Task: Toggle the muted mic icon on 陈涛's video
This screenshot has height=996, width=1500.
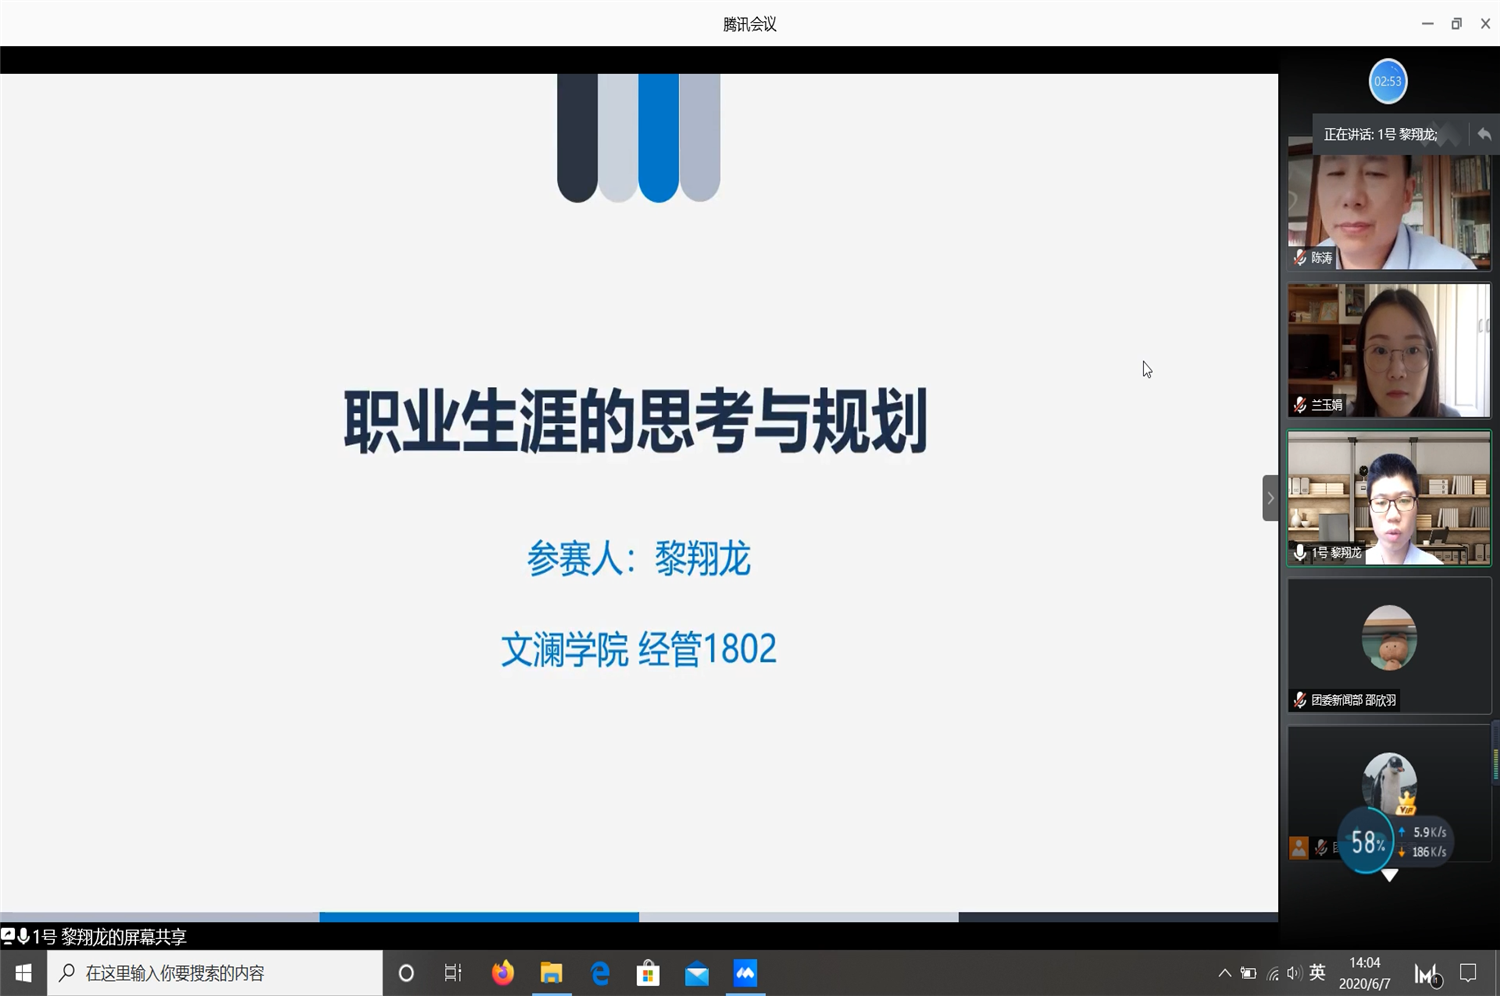Action: [x=1300, y=258]
